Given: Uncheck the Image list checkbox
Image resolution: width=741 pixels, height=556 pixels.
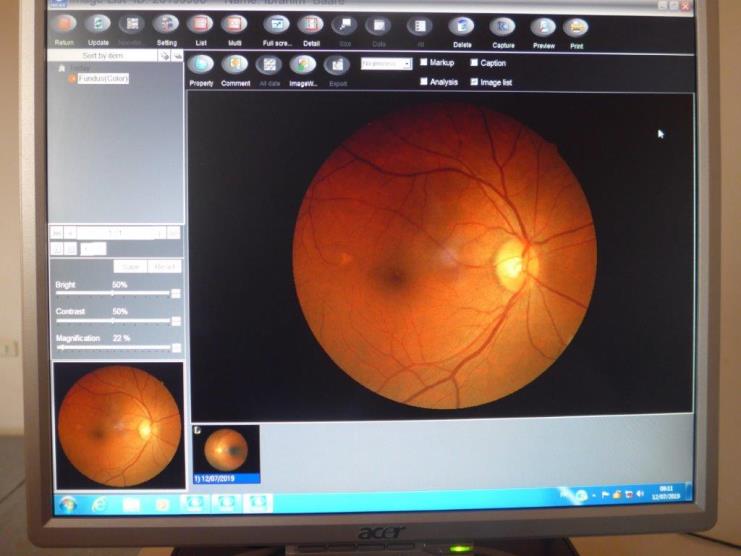Looking at the screenshot, I should [474, 82].
